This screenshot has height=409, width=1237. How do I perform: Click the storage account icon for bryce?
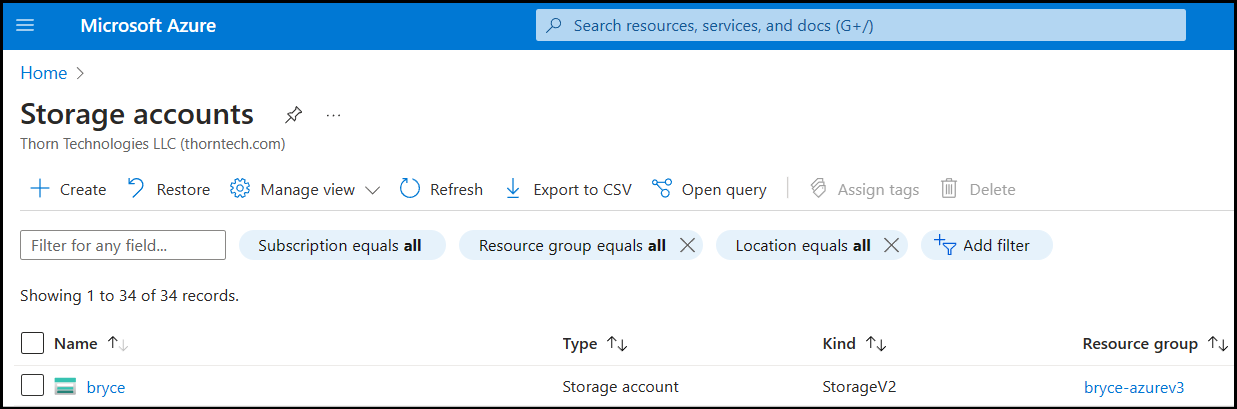point(66,387)
